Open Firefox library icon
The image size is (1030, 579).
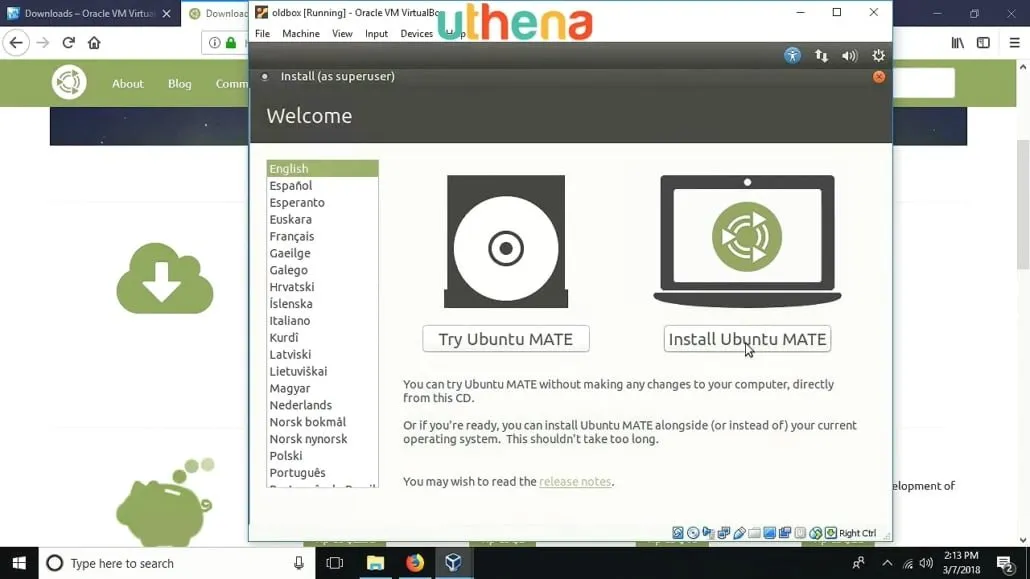click(957, 43)
